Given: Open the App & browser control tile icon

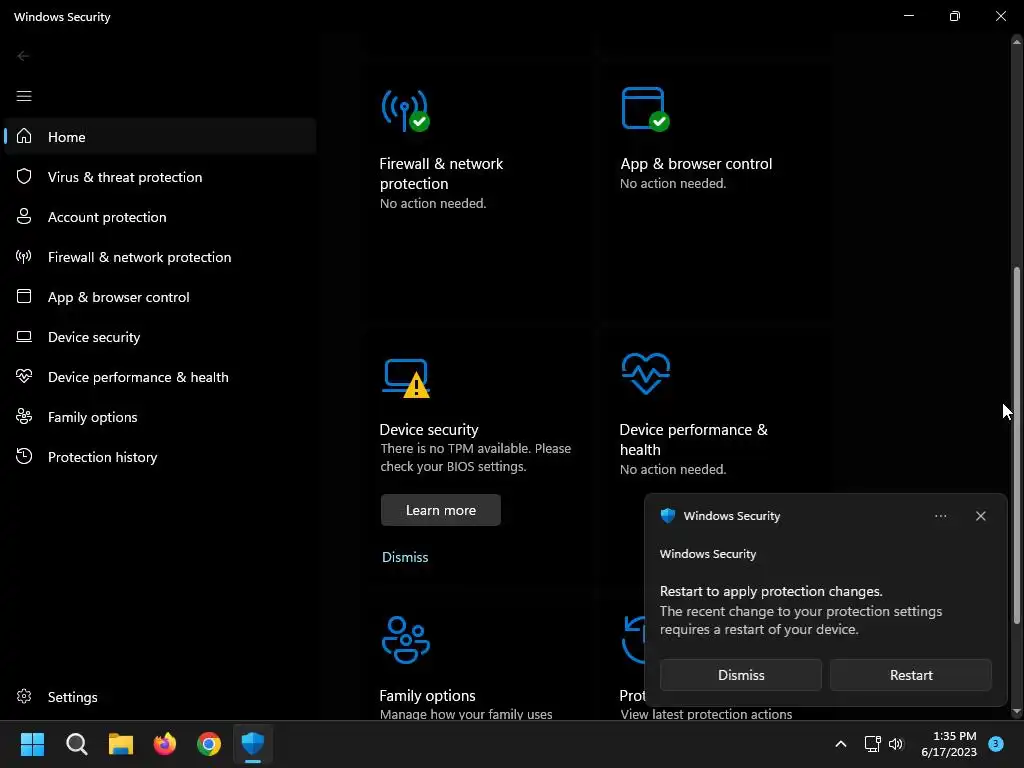Looking at the screenshot, I should click(645, 109).
